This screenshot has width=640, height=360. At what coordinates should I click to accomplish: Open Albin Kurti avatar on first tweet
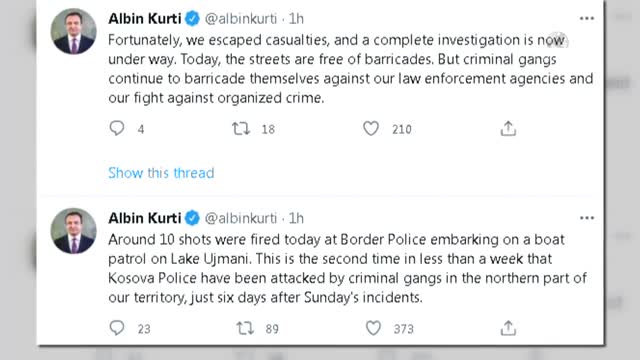73,31
